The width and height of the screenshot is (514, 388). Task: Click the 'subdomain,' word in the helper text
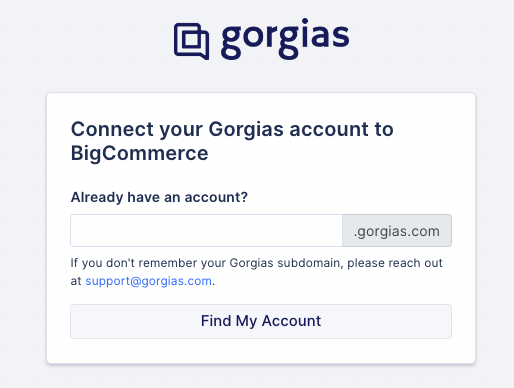tap(310, 263)
